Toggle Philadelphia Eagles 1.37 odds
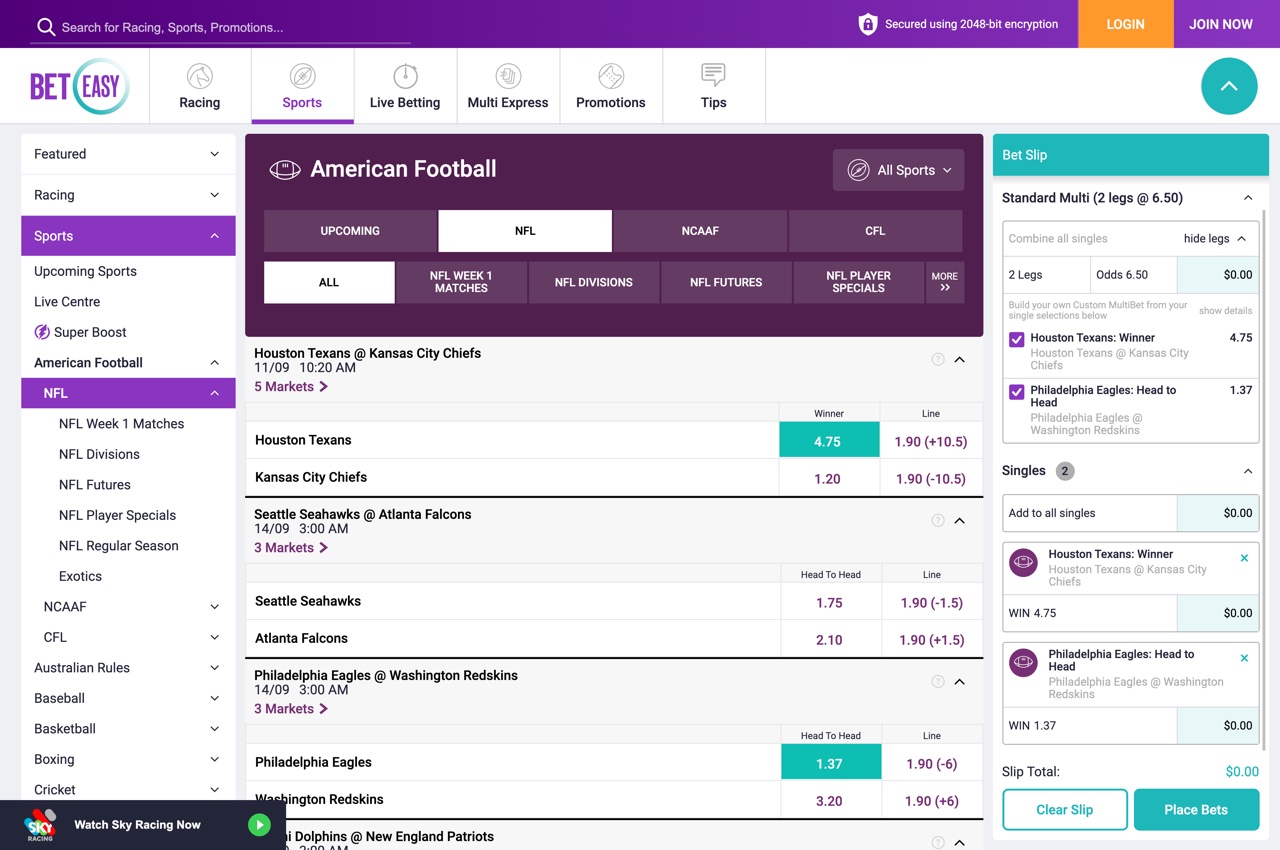Viewport: 1280px width, 850px height. (830, 762)
